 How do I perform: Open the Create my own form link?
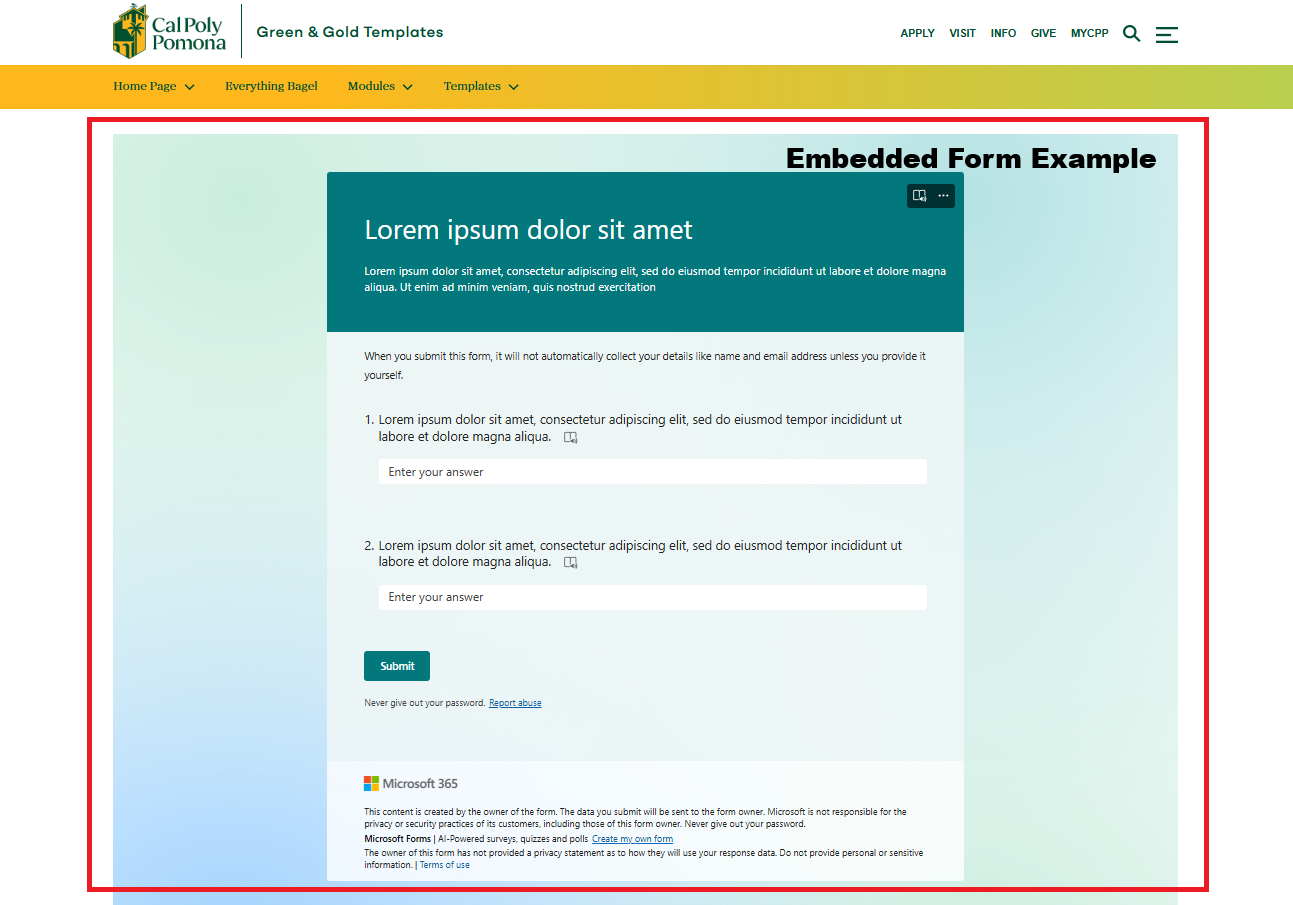[x=632, y=839]
